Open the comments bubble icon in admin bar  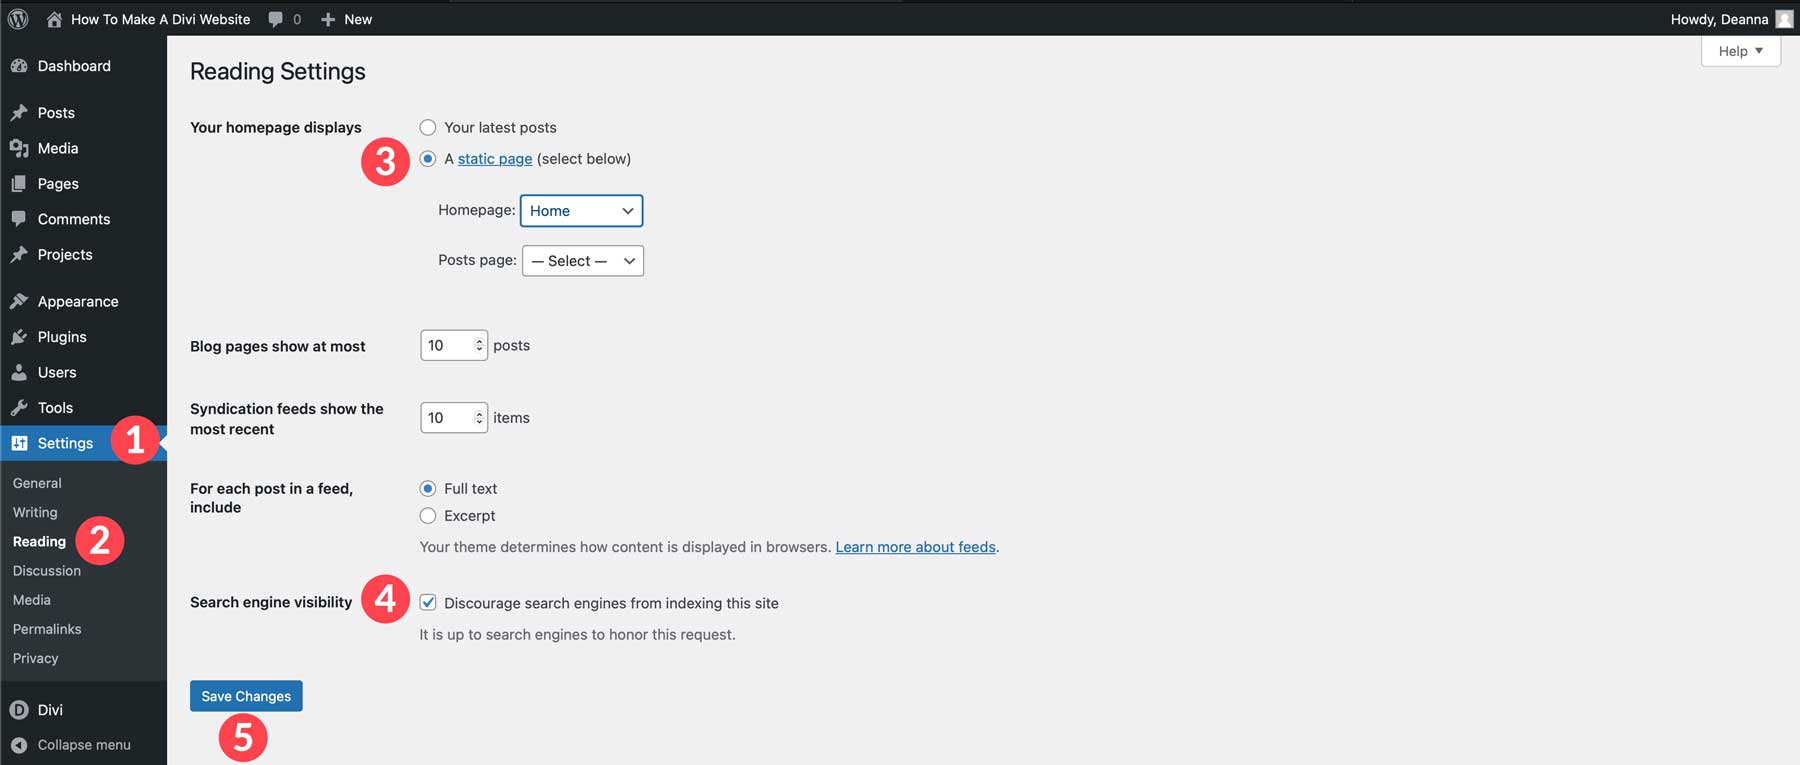tap(276, 19)
